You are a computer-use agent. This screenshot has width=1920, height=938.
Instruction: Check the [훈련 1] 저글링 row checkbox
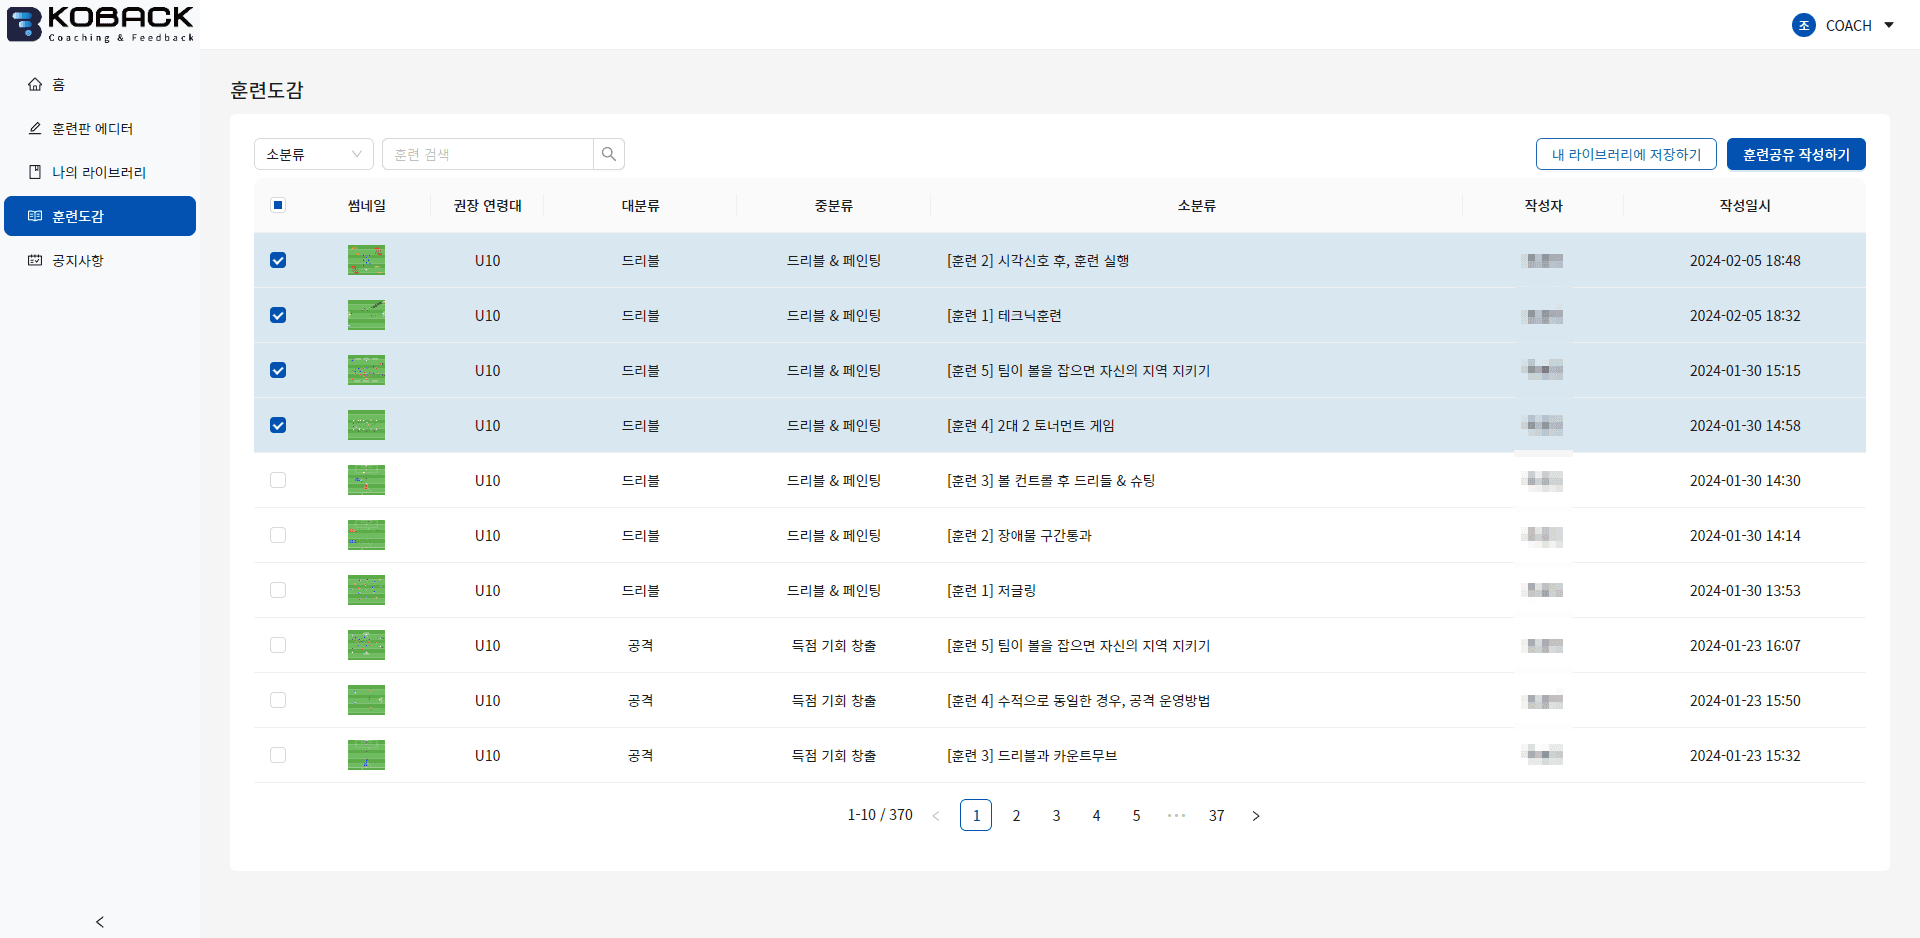[x=278, y=590]
